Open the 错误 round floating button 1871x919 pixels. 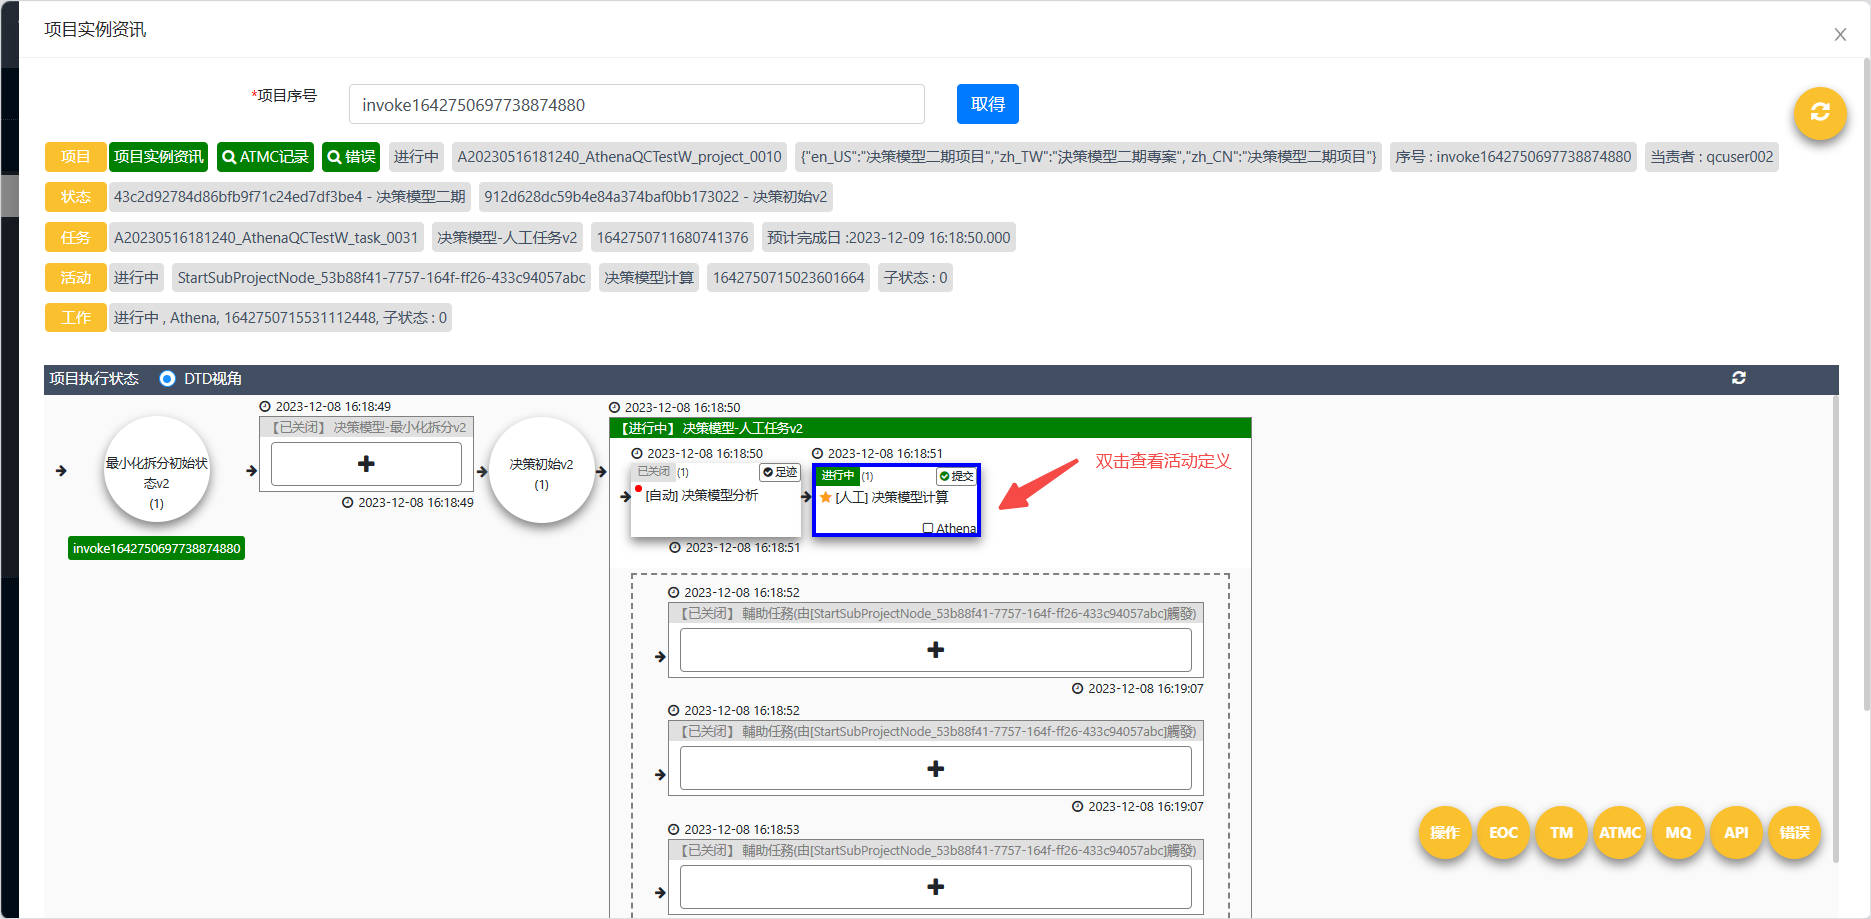coord(1794,832)
